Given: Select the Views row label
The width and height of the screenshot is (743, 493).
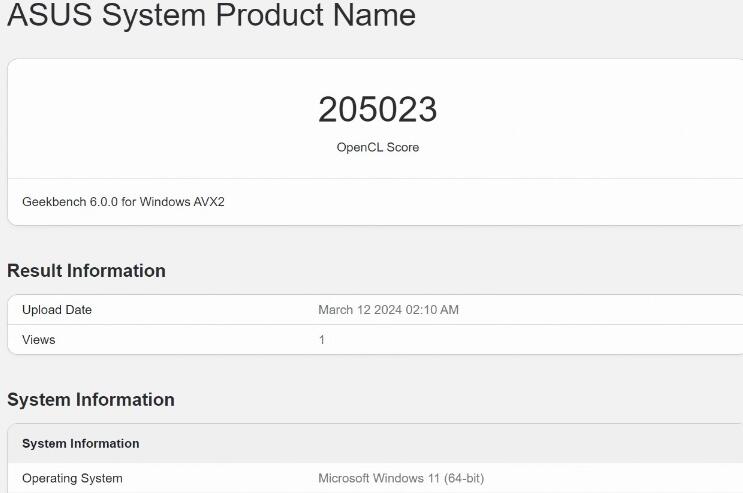Looking at the screenshot, I should pyautogui.click(x=39, y=340).
